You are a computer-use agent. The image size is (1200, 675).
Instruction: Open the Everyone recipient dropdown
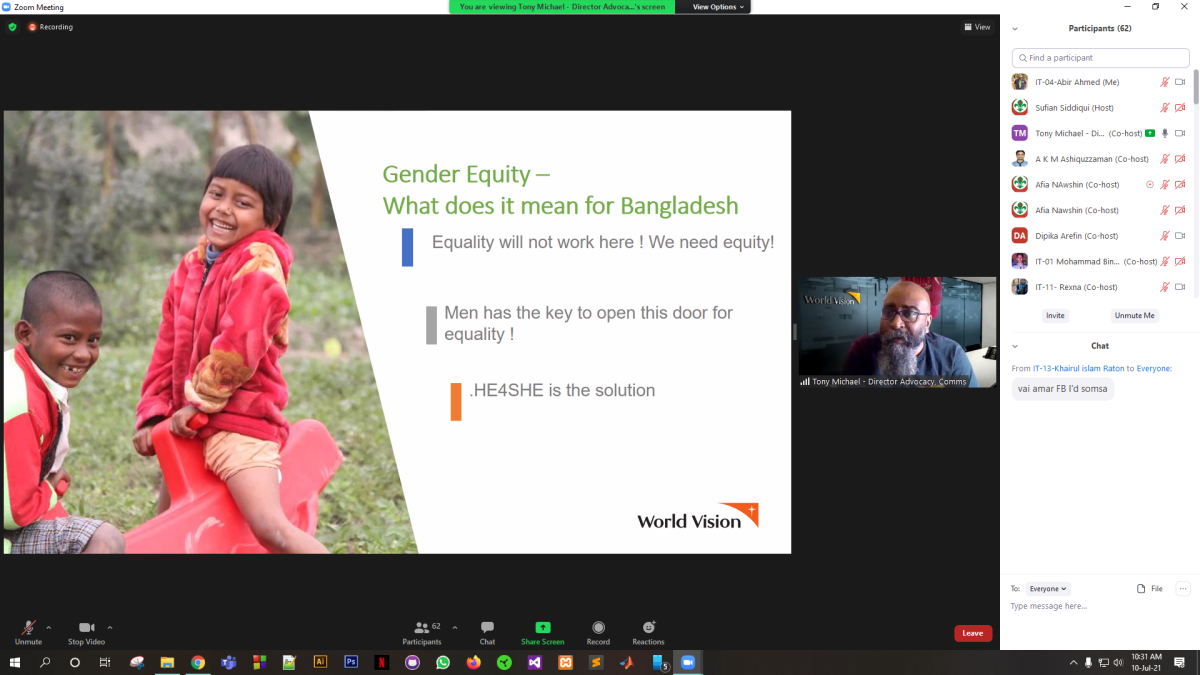click(1048, 589)
